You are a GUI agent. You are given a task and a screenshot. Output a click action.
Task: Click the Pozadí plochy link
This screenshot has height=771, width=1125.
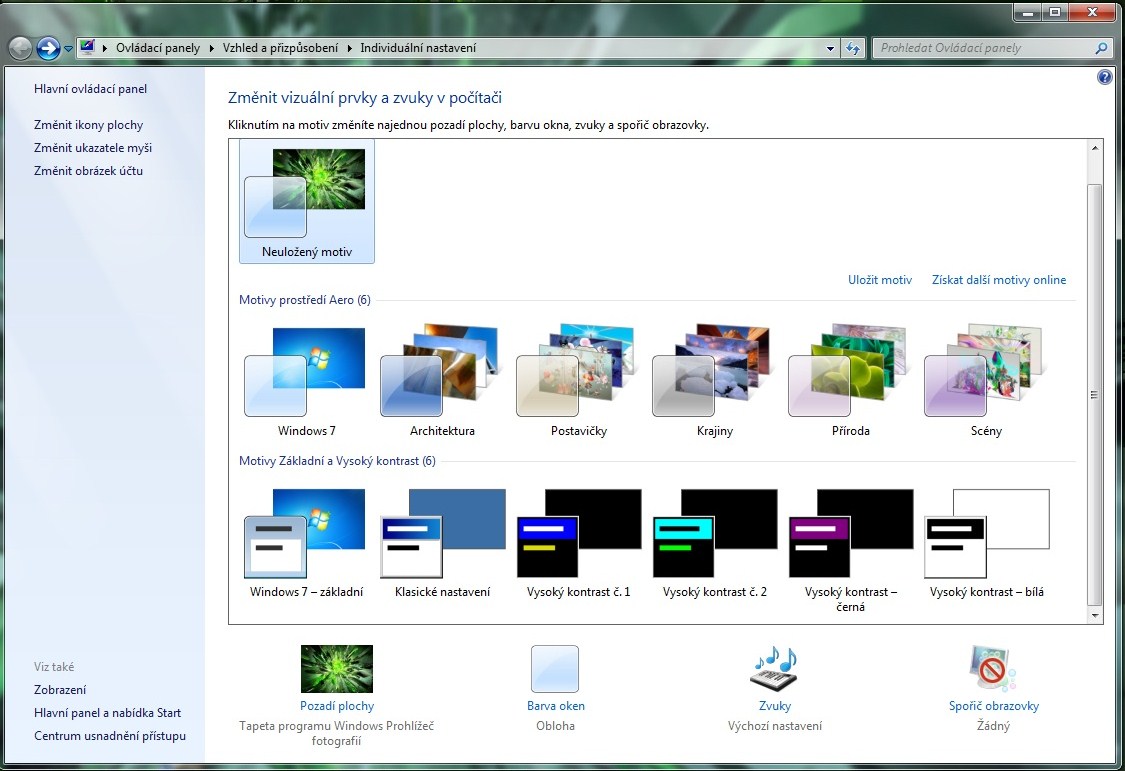click(x=336, y=706)
